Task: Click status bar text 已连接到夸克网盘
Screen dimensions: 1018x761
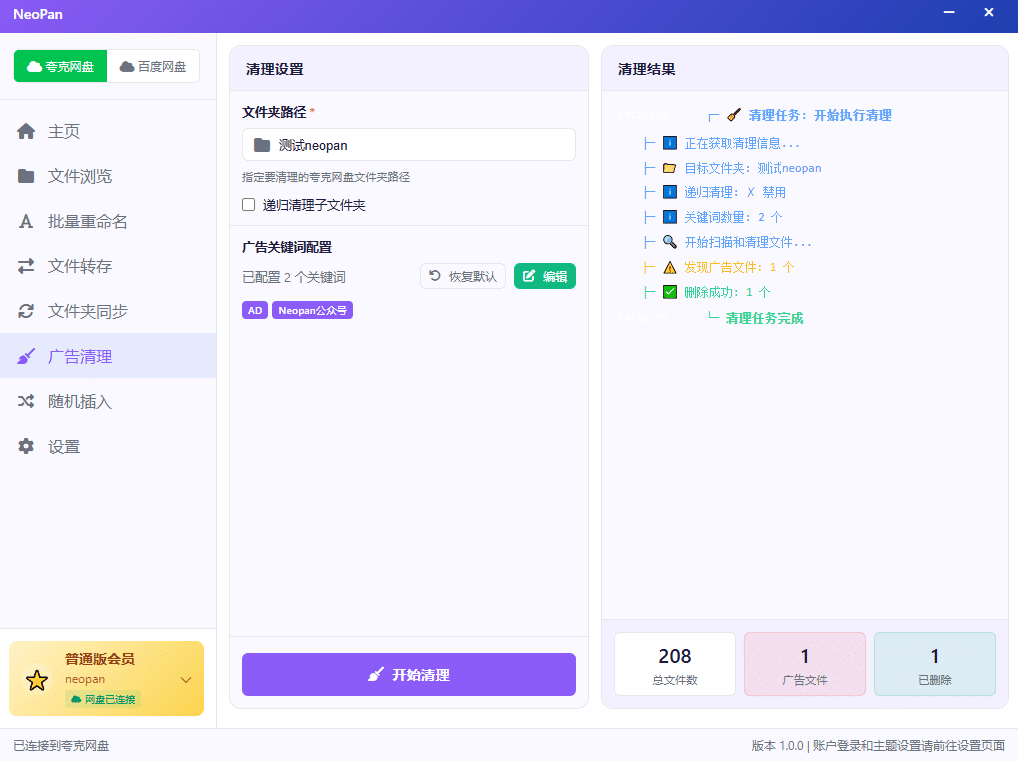Action: tap(61, 745)
